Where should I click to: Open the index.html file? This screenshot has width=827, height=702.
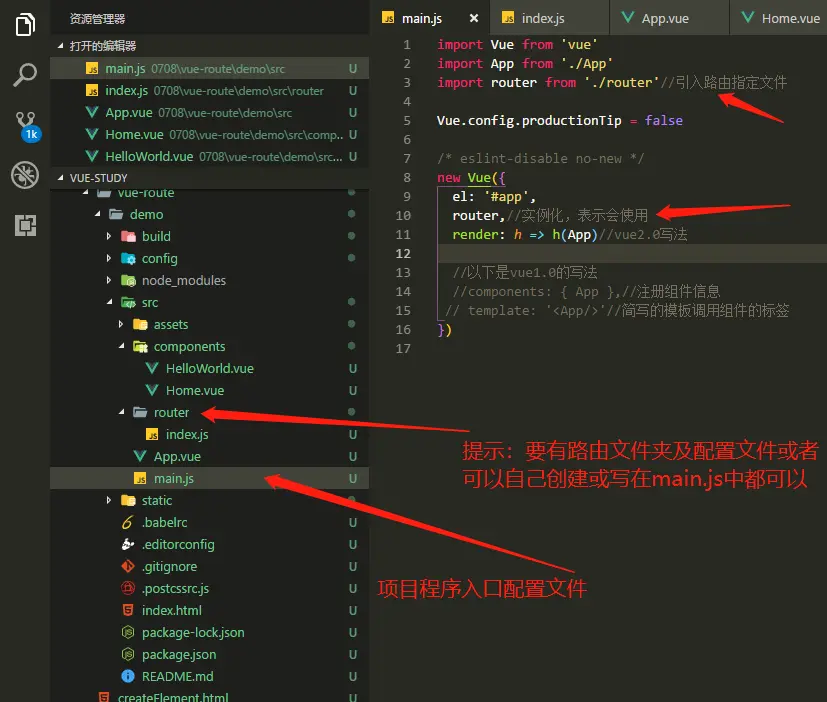[x=209, y=610]
